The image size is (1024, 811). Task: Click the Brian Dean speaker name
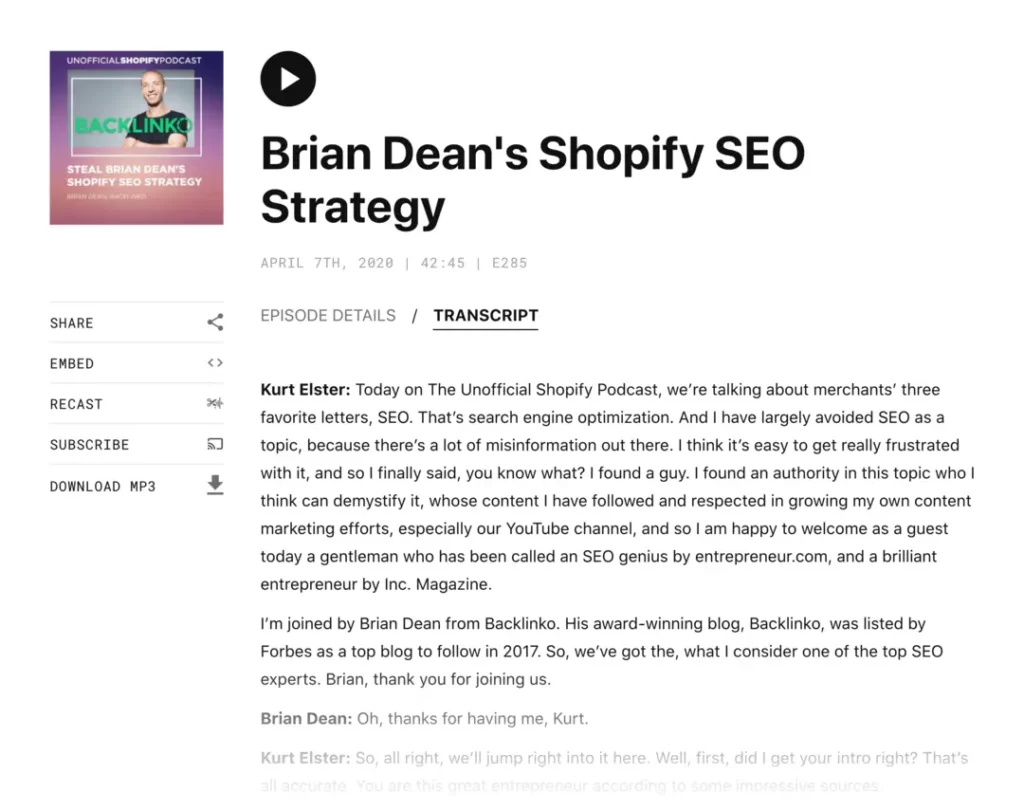[306, 719]
